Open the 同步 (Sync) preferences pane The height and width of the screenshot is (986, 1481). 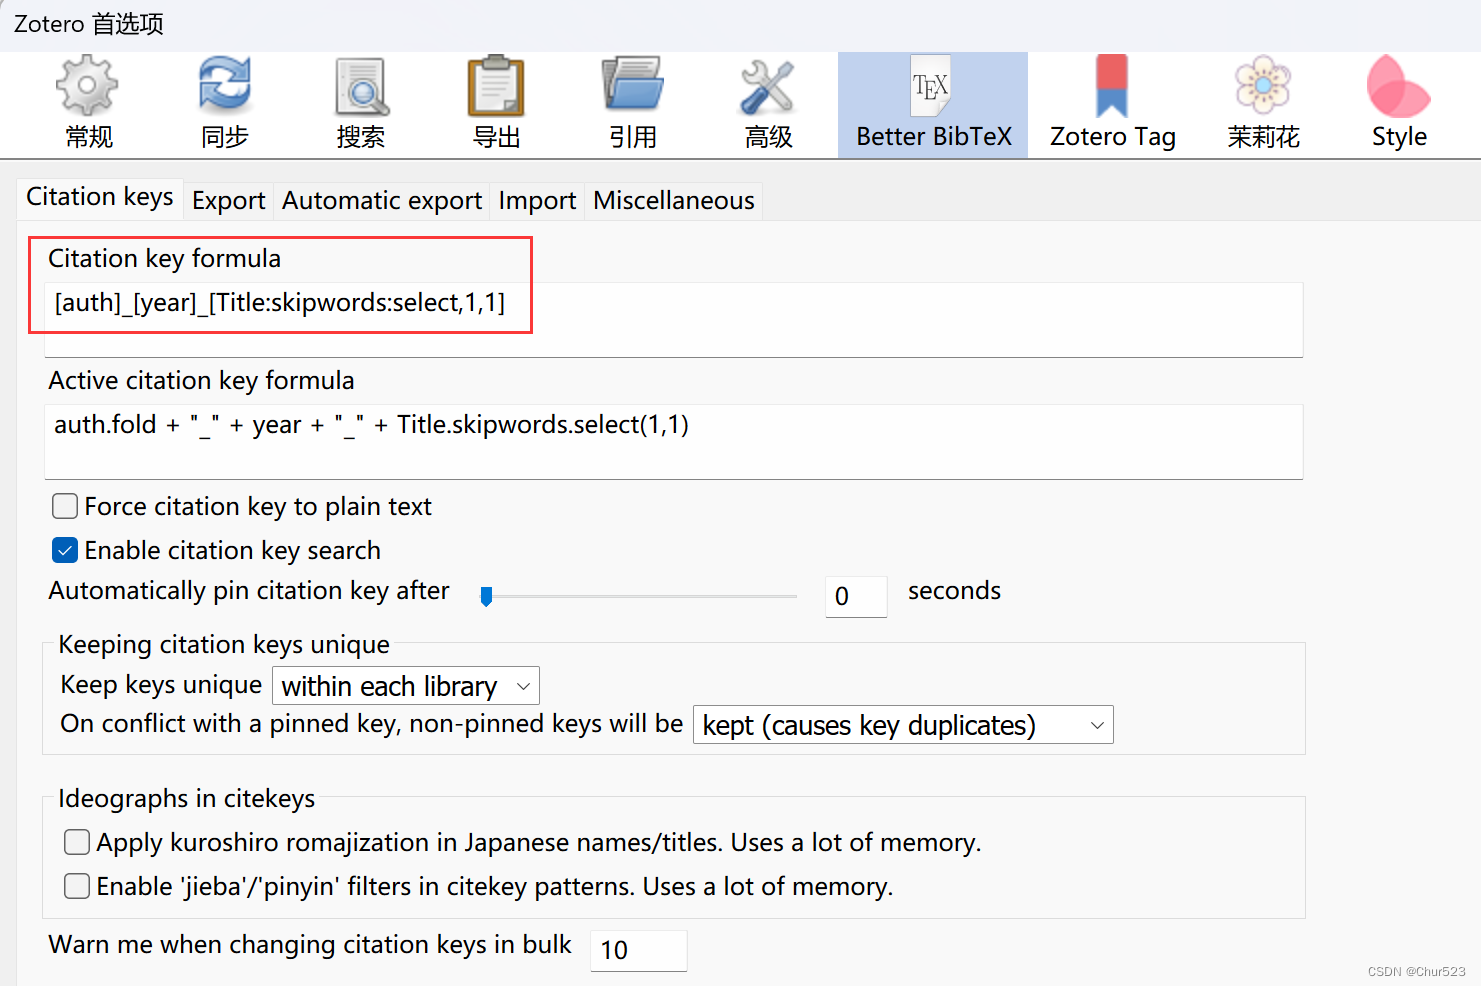click(x=224, y=105)
